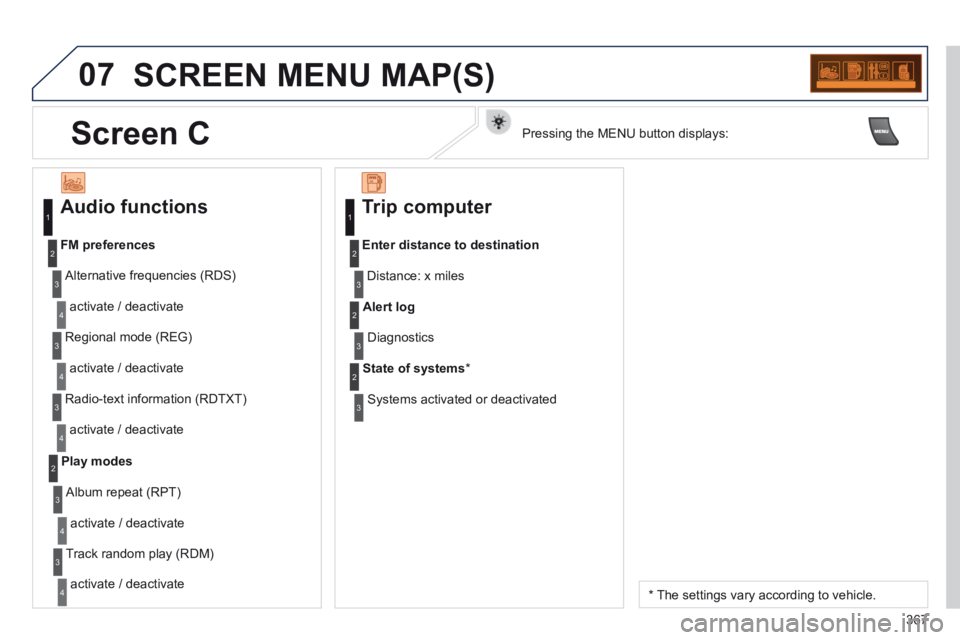Screen dimensions: 960x640
Task: Select the Audio functions heading
Action: pos(134,207)
